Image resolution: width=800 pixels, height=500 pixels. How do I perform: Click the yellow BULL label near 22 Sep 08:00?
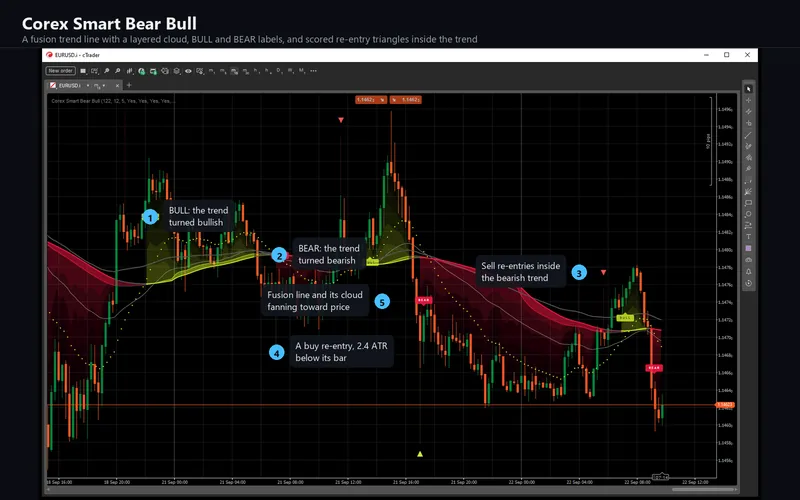pos(625,317)
